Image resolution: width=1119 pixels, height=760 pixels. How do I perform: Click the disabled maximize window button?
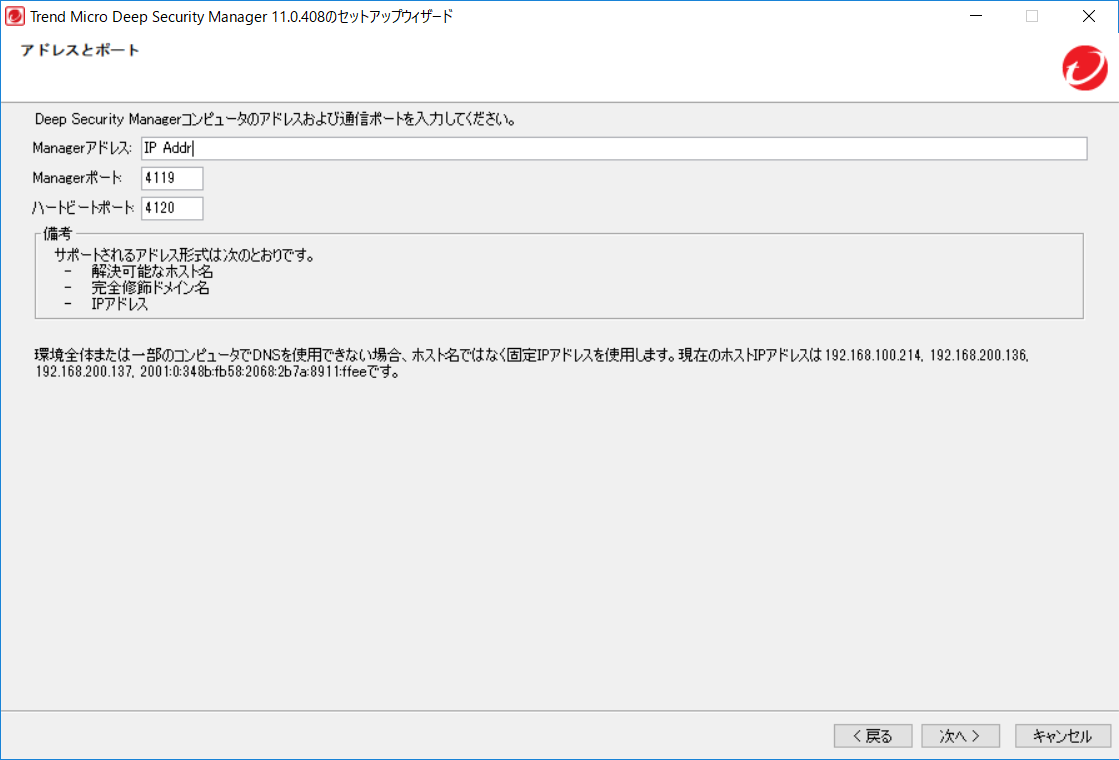click(1032, 16)
